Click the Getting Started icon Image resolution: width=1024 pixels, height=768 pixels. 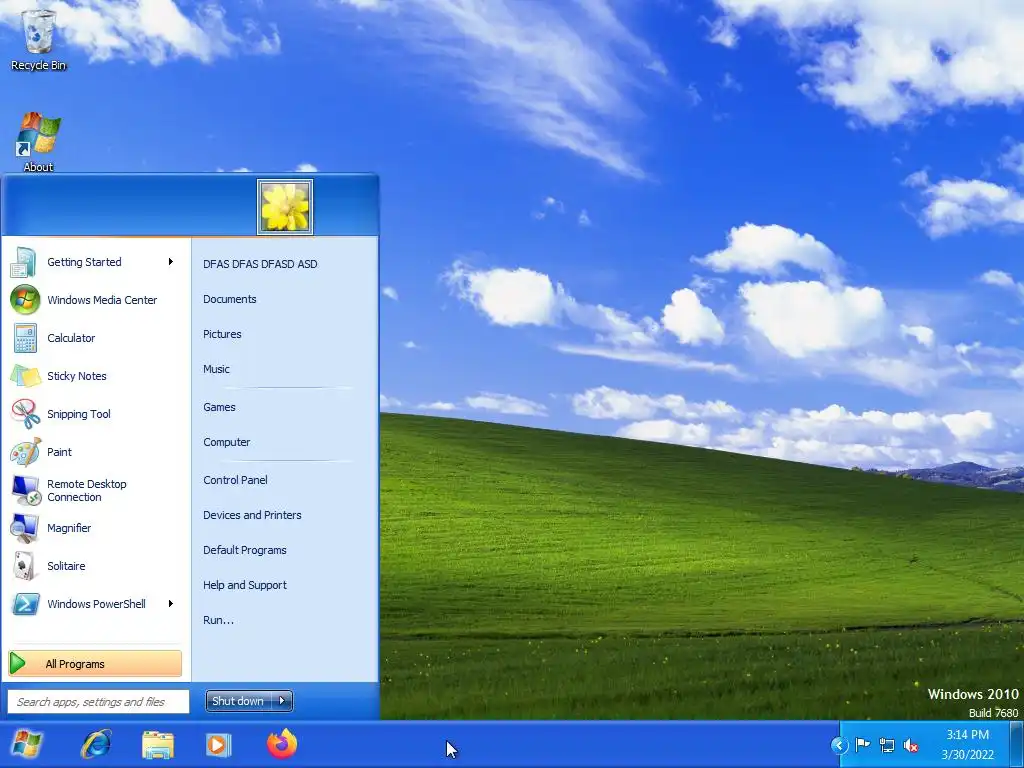25,262
